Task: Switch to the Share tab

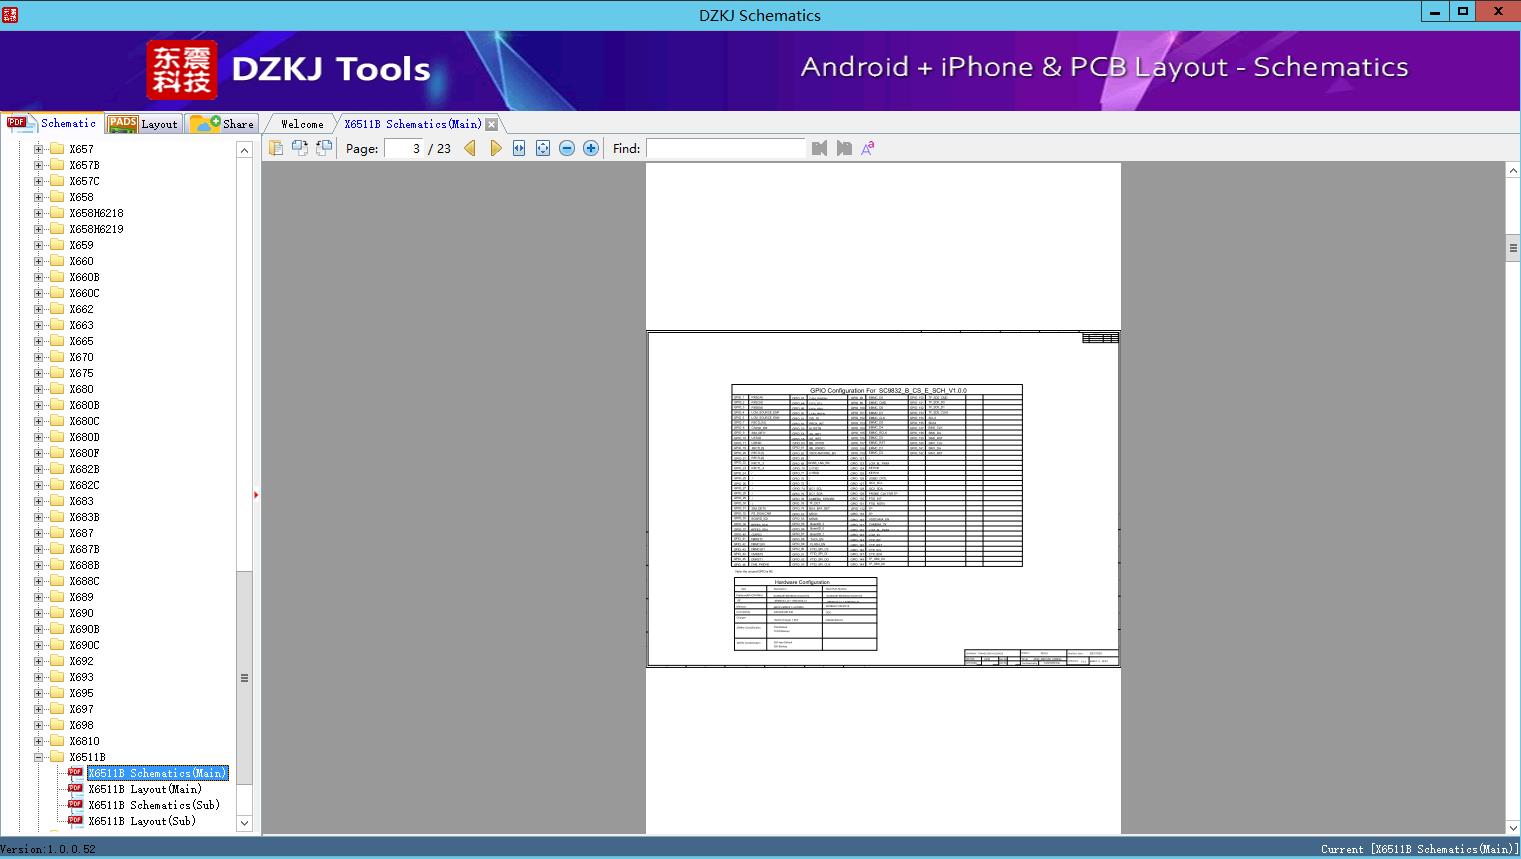Action: click(x=222, y=124)
